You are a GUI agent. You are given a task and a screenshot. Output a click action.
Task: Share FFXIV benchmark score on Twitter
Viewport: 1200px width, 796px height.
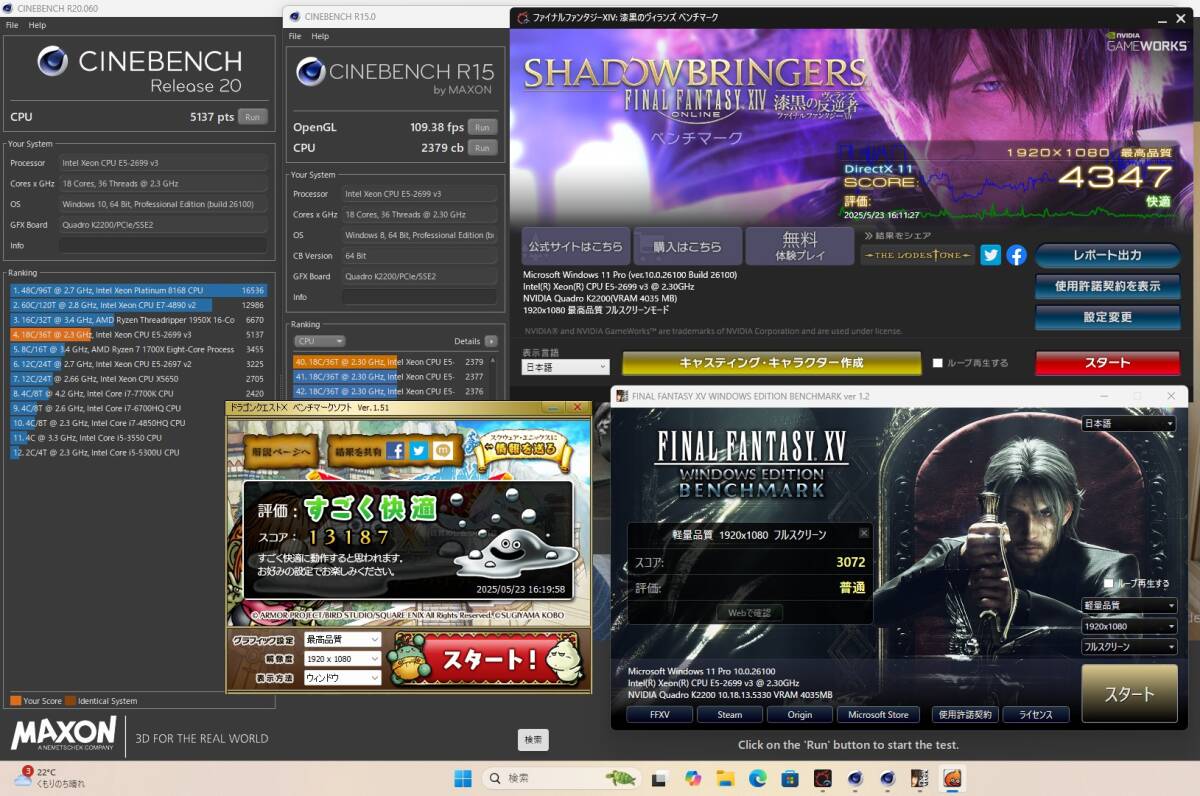point(990,254)
